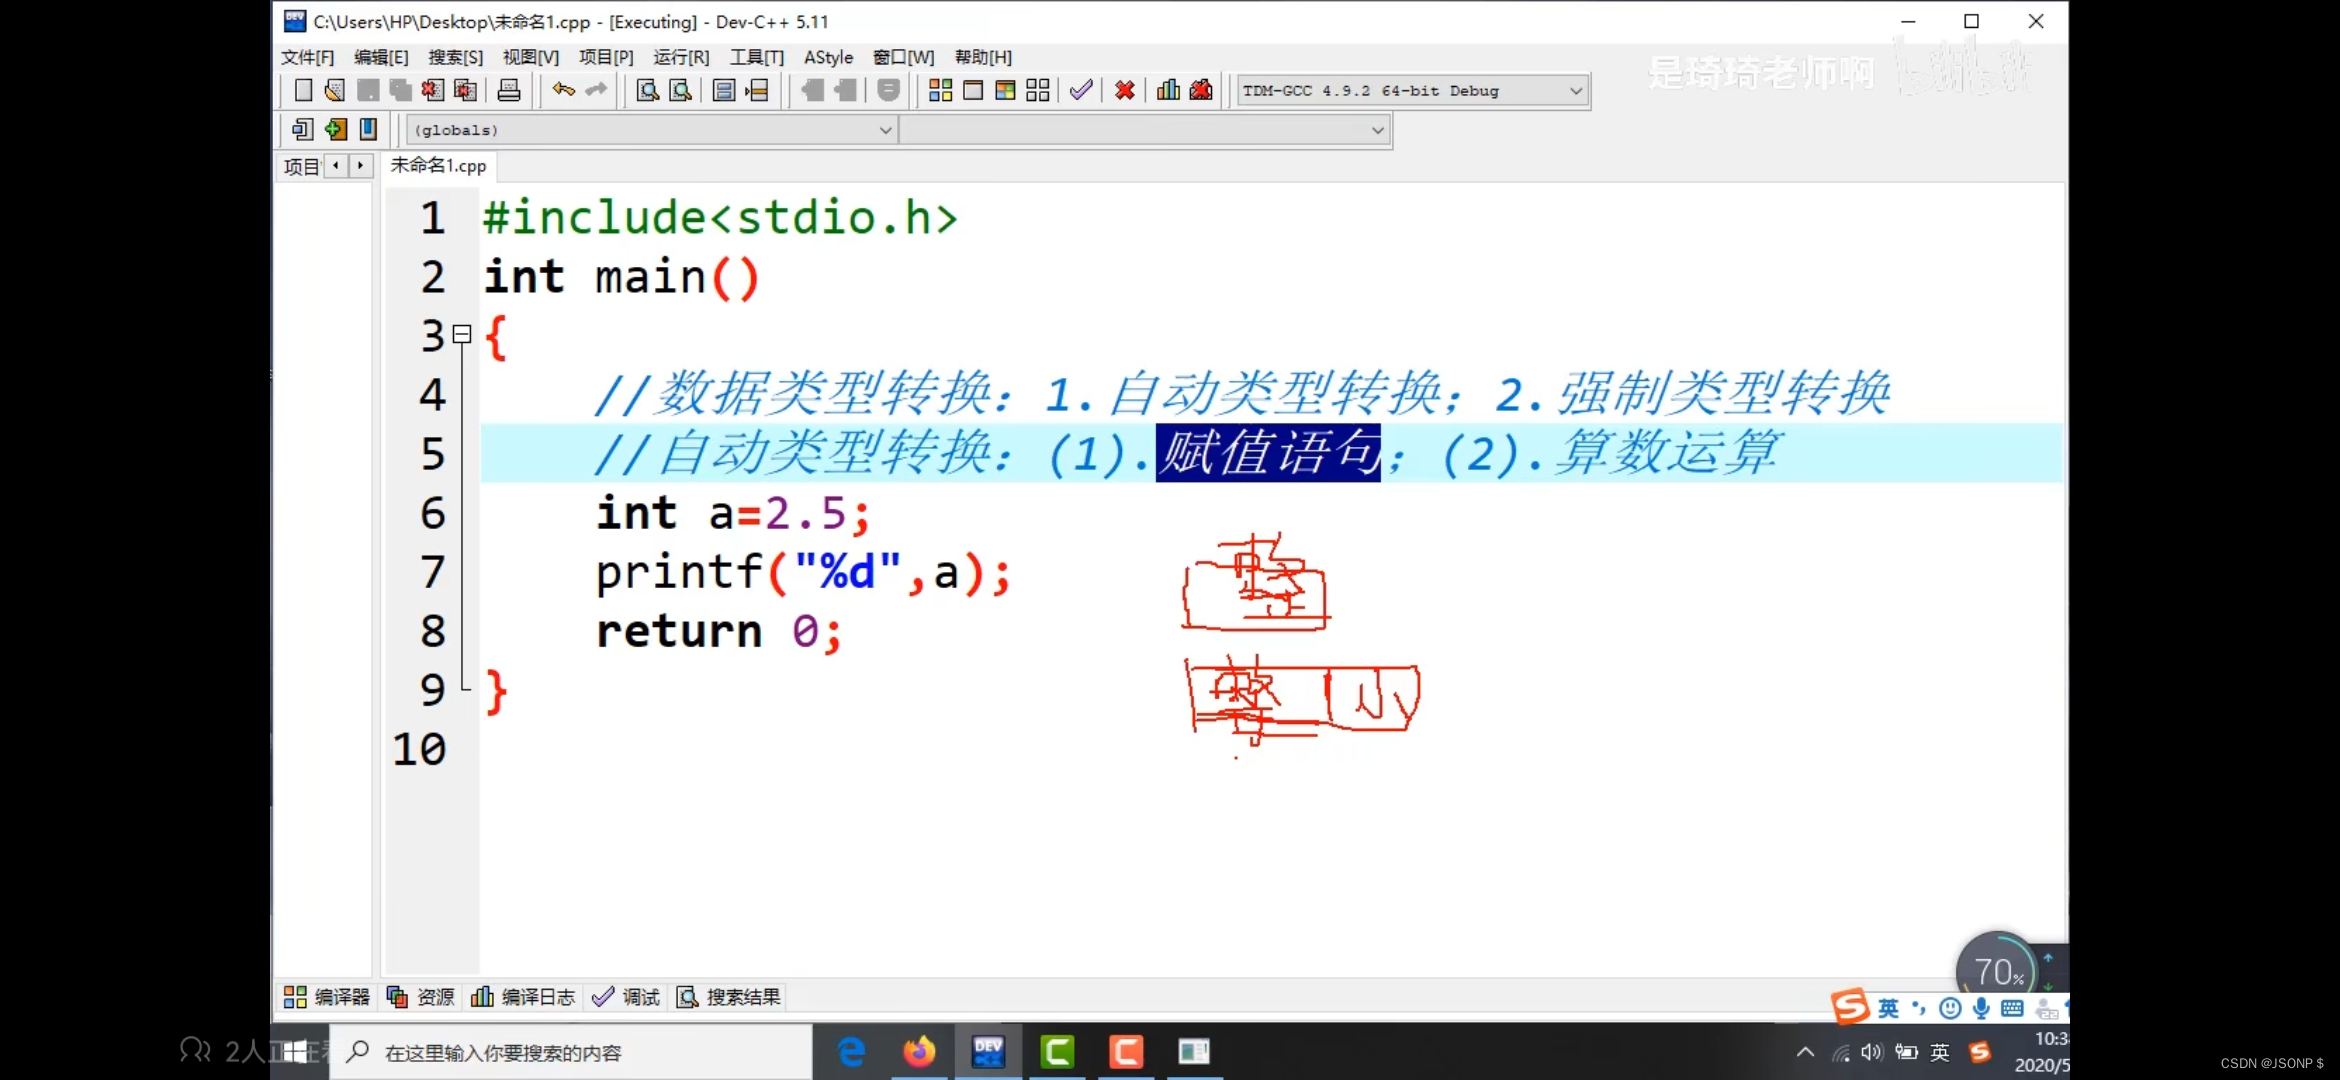Click the 搜索结果 button at bottom

coord(731,996)
